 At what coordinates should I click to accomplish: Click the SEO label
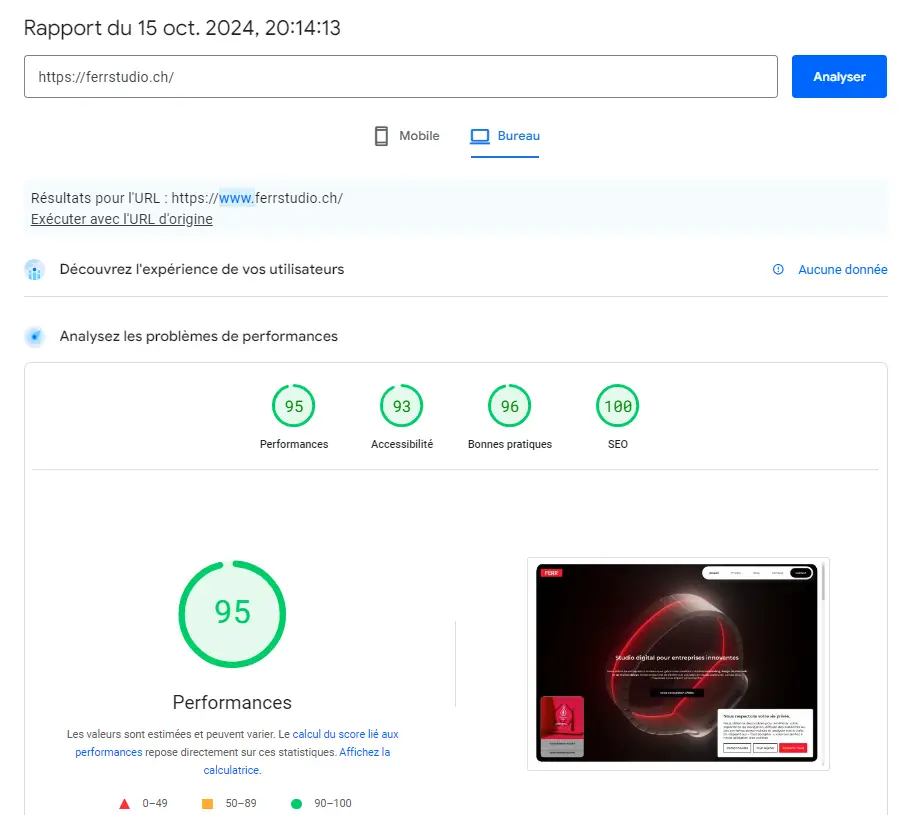coord(618,444)
